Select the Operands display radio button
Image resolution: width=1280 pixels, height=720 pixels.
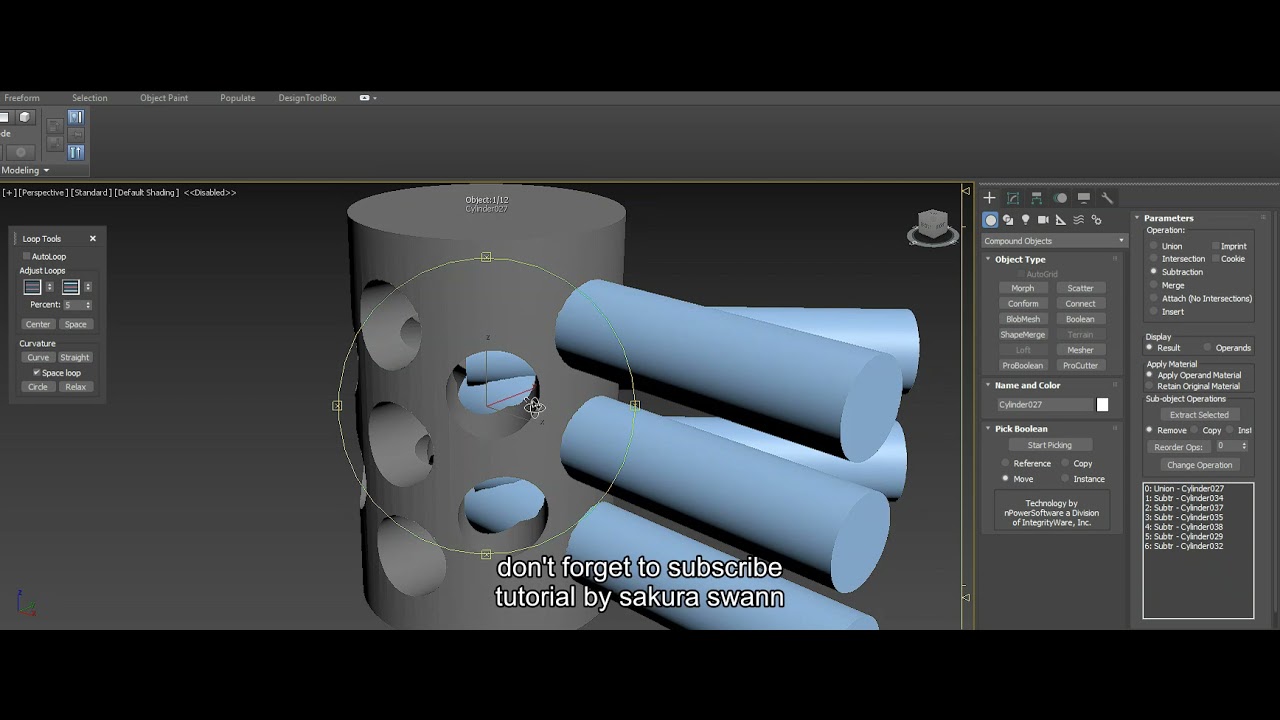click(1207, 348)
